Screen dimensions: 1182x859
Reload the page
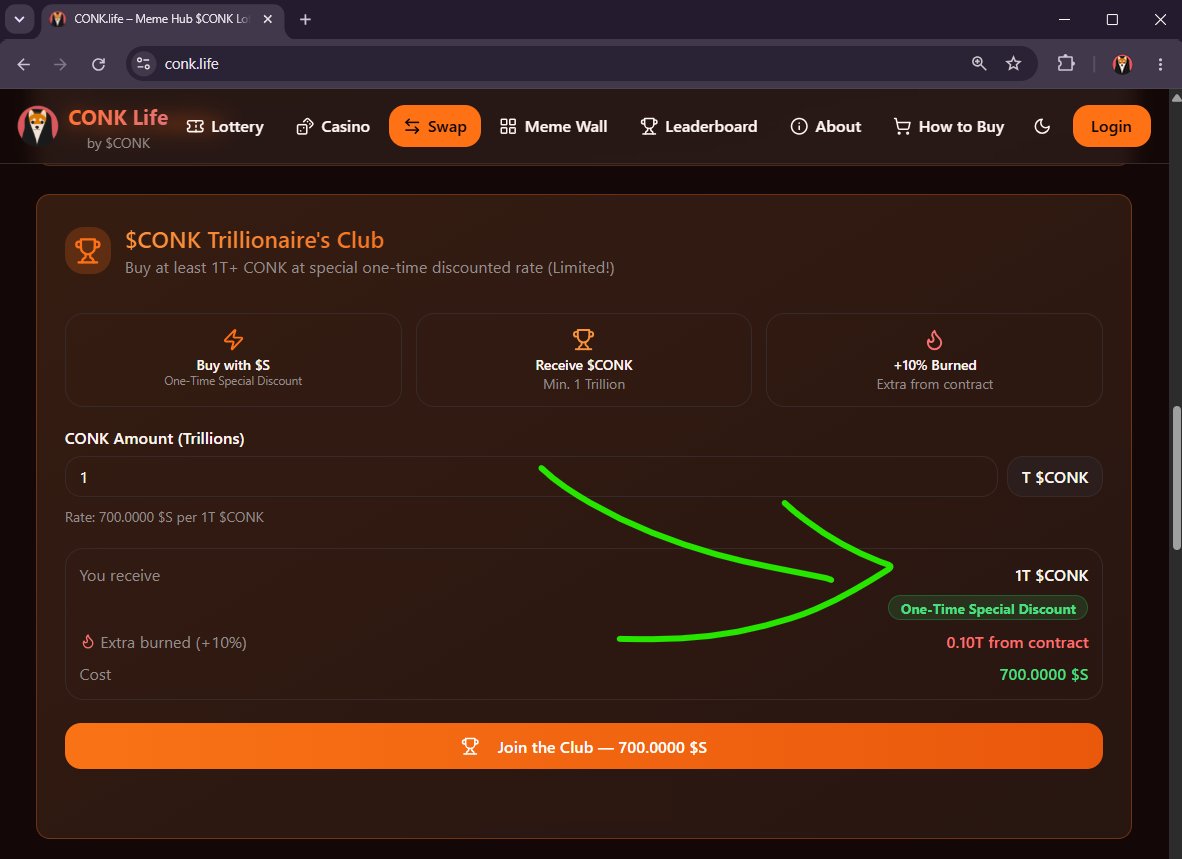[98, 64]
